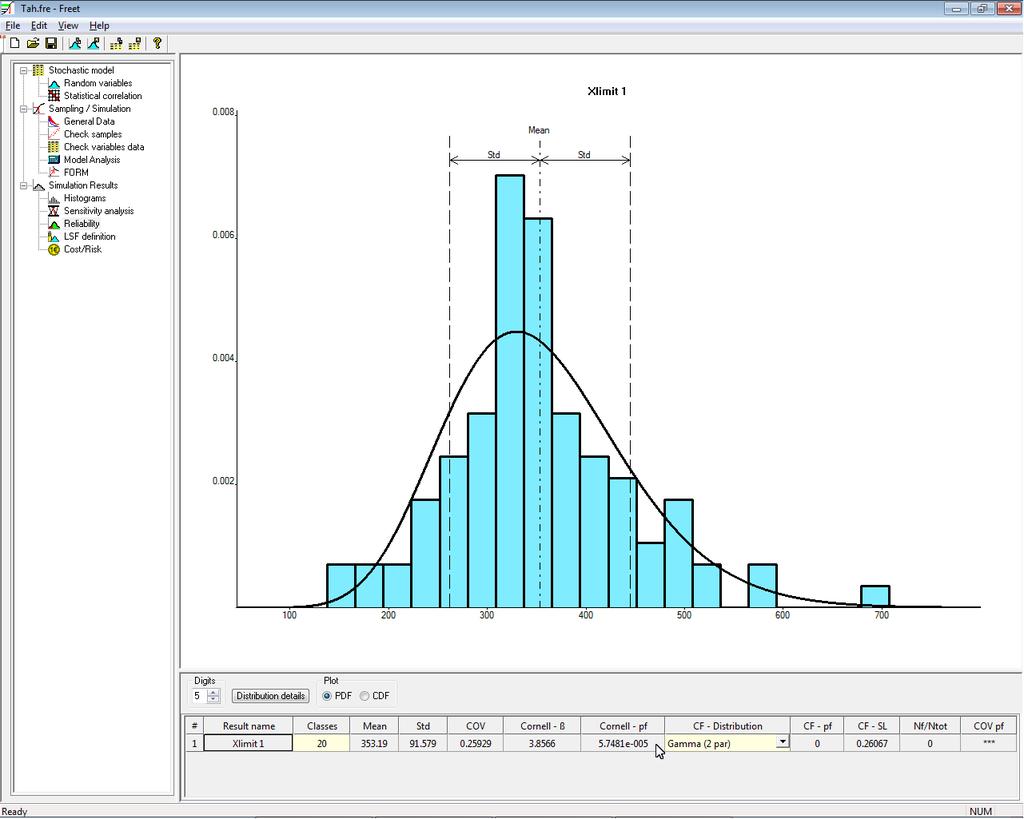Click the first yellow table toolbar icon
Viewport: 1024px width, 819px height.
[x=116, y=43]
